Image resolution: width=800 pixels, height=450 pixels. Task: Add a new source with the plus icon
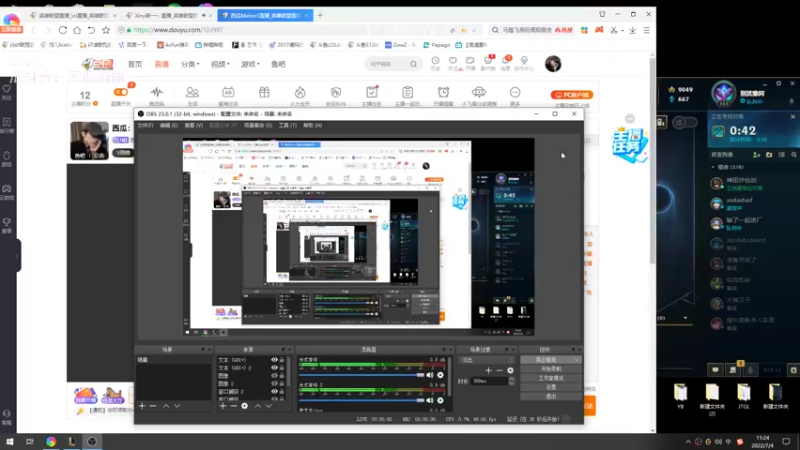(x=222, y=406)
